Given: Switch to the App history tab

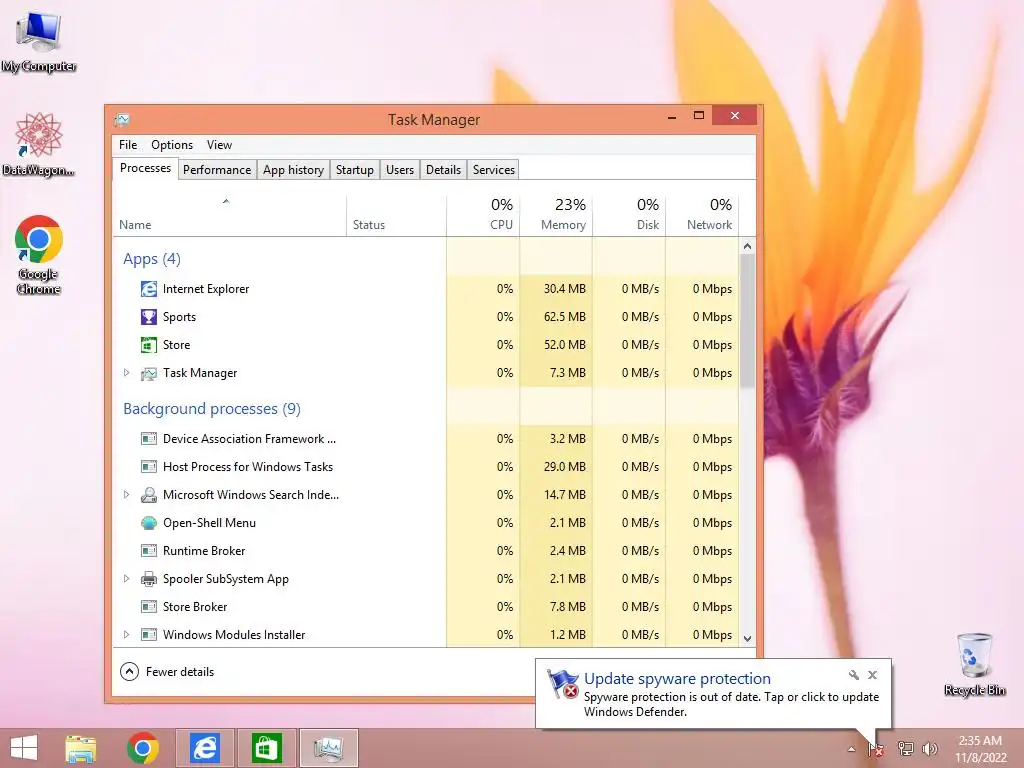Looking at the screenshot, I should [x=293, y=170].
